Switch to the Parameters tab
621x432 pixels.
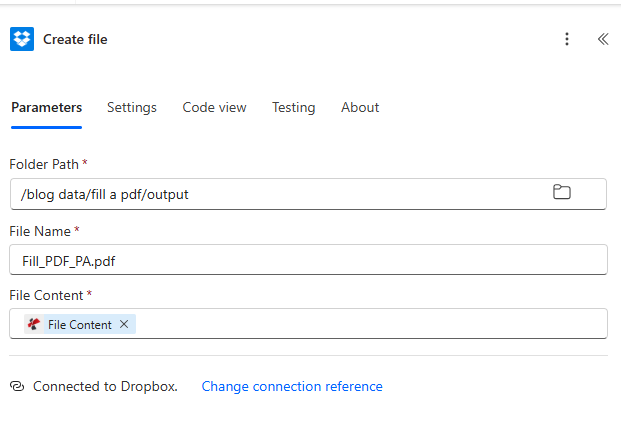(46, 107)
